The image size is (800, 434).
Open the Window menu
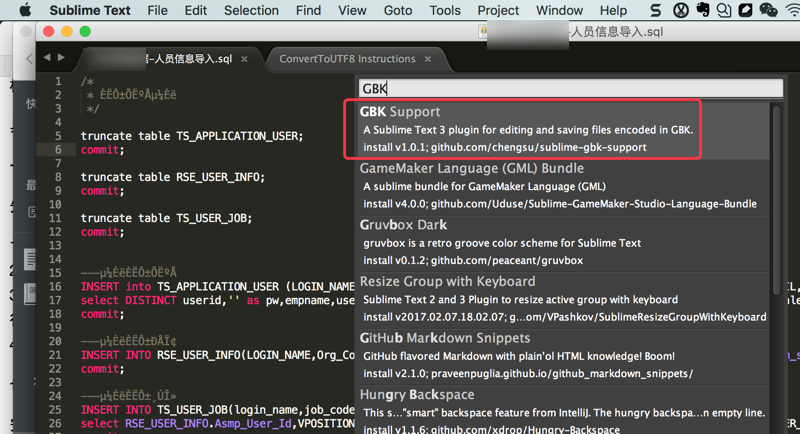pos(559,10)
